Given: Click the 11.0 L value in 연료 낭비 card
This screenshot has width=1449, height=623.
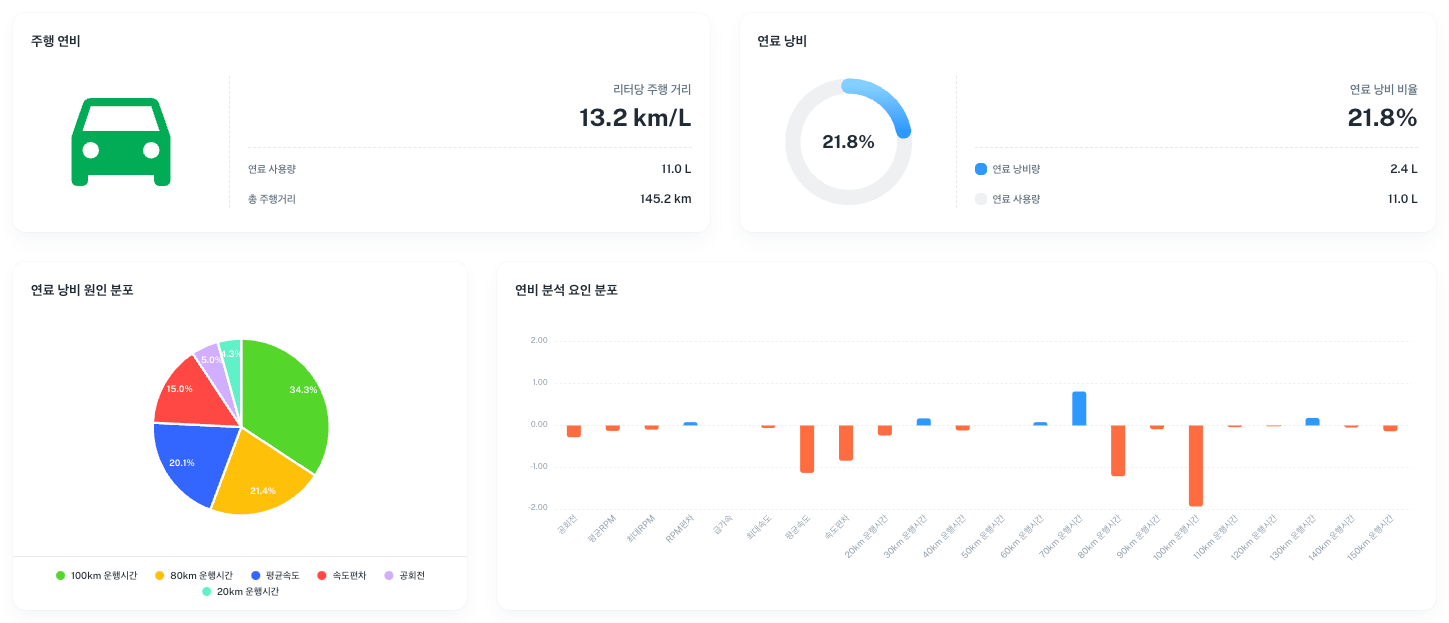Looking at the screenshot, I should 1403,199.
